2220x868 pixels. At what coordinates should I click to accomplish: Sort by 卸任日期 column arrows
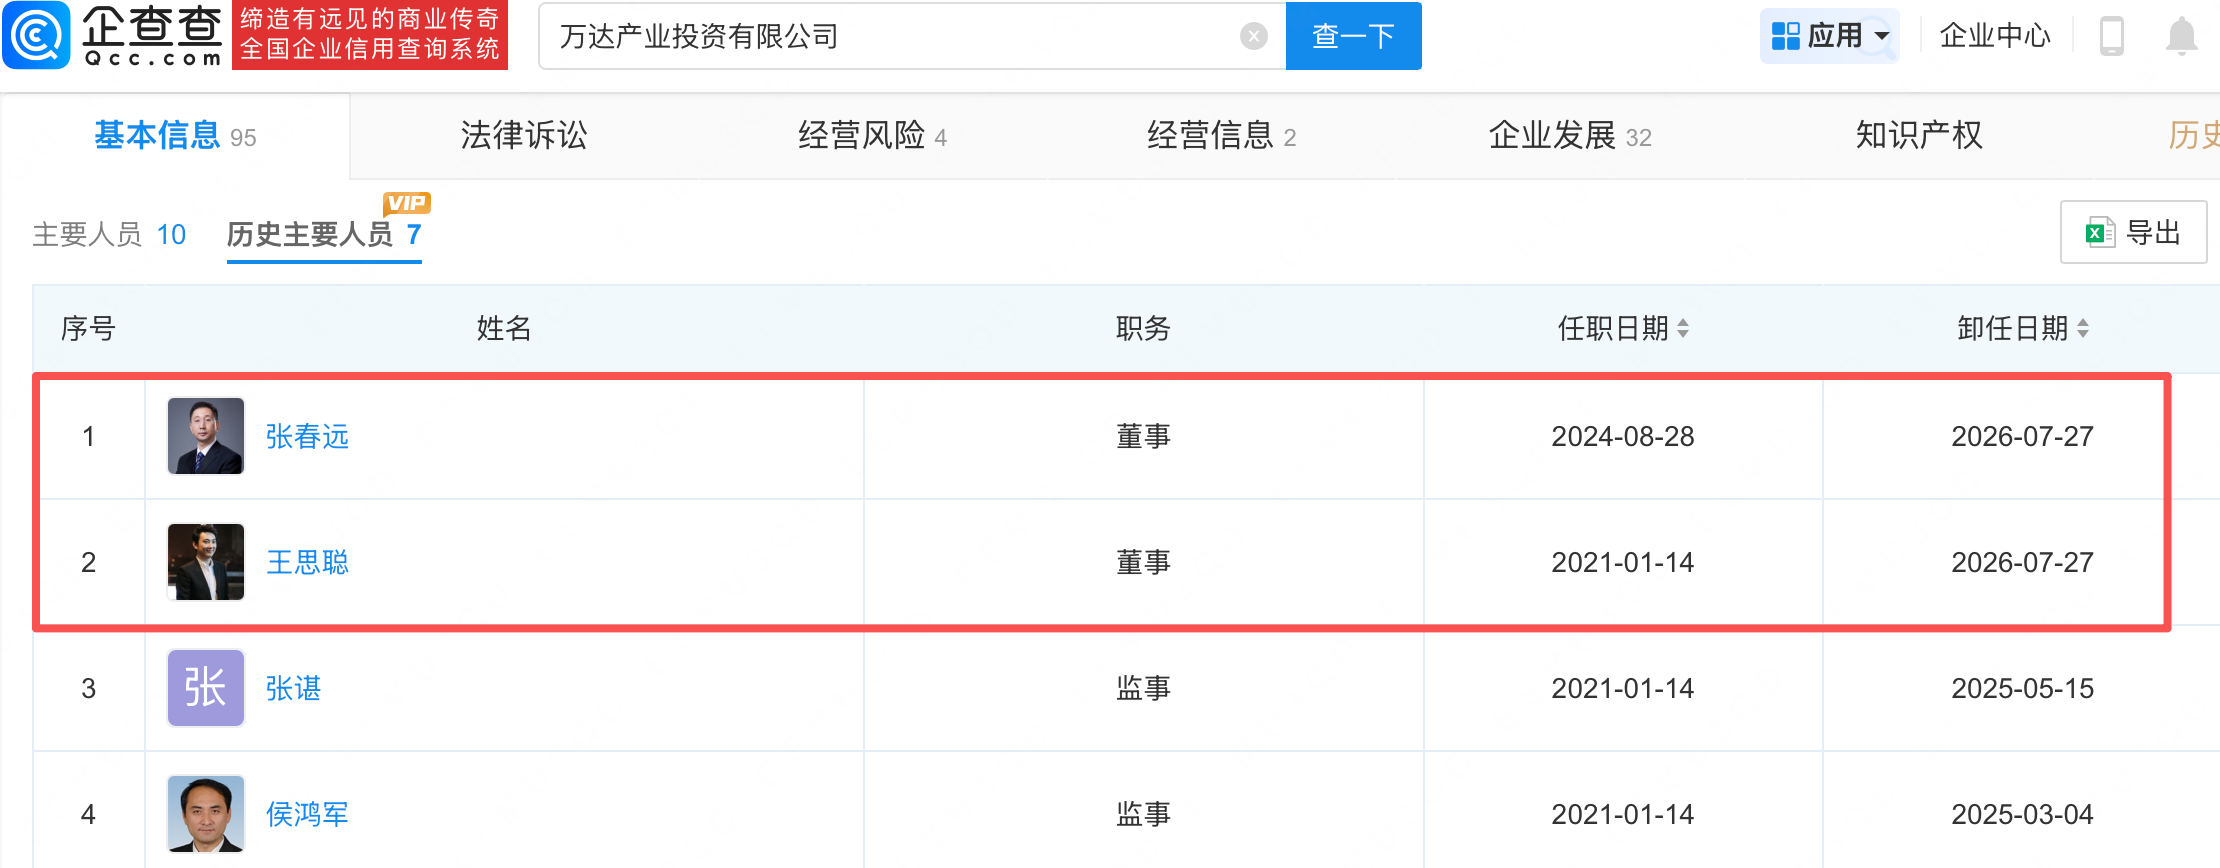point(2083,328)
